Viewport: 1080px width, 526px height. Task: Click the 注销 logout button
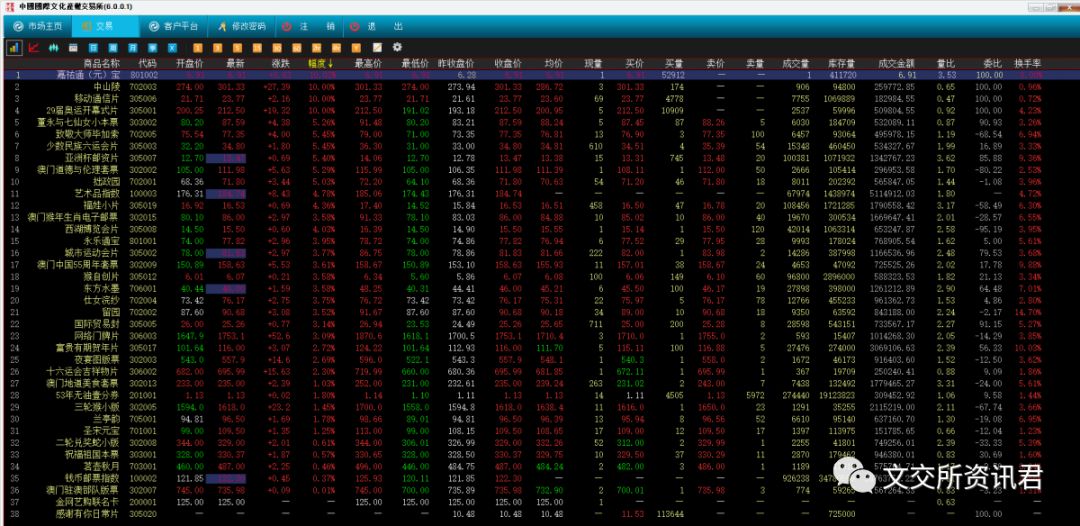[309, 26]
